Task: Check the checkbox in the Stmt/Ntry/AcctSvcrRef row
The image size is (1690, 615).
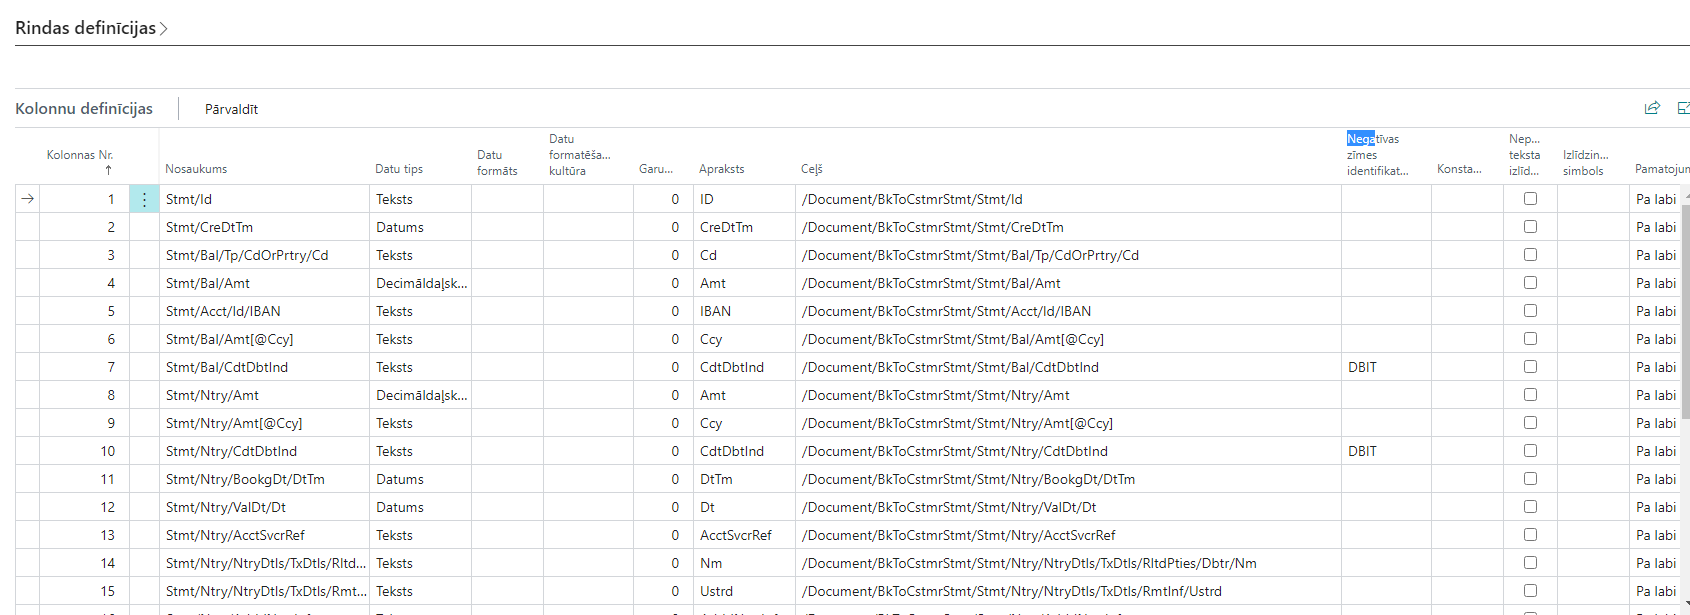Action: [1530, 535]
